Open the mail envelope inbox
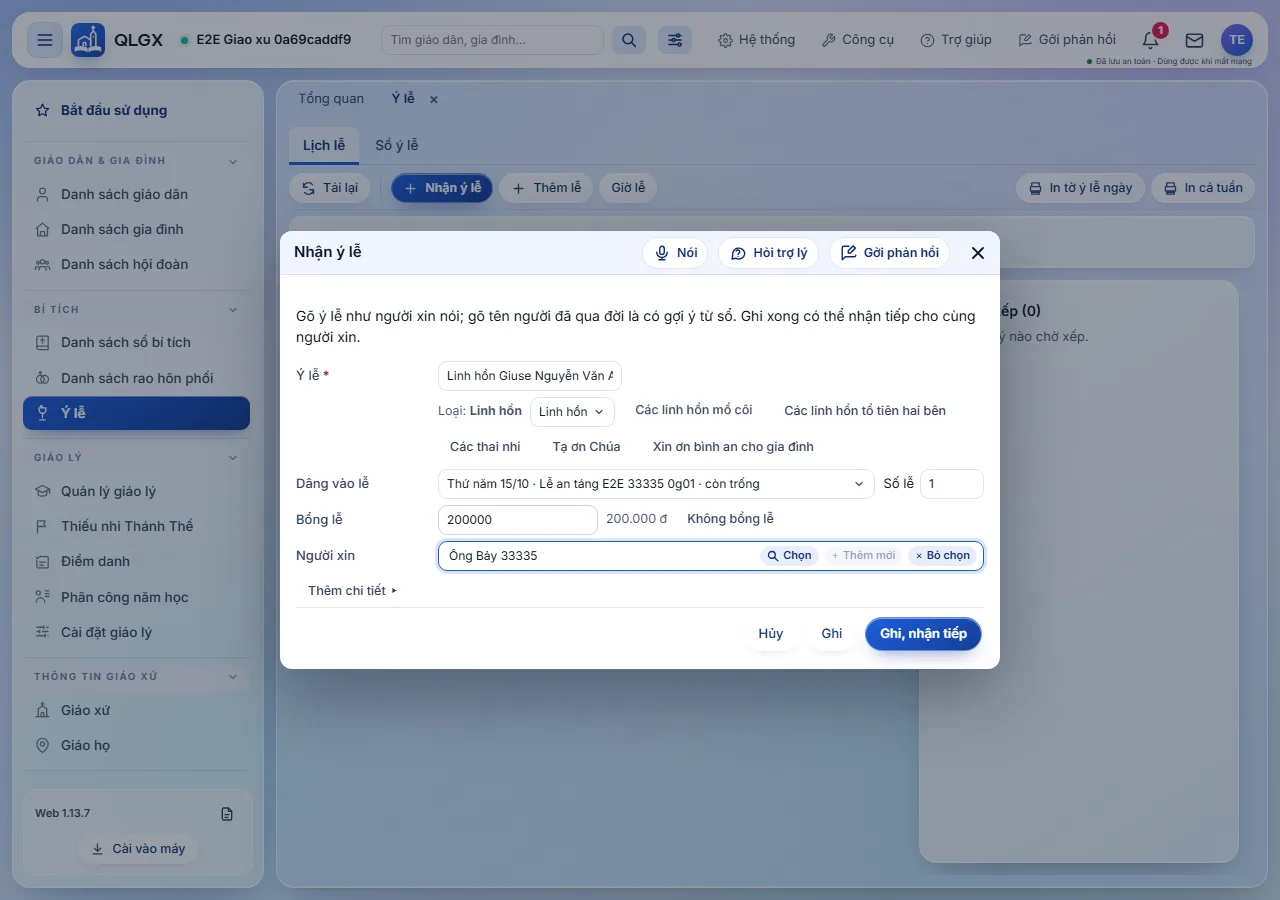1280x900 pixels. tap(1194, 40)
